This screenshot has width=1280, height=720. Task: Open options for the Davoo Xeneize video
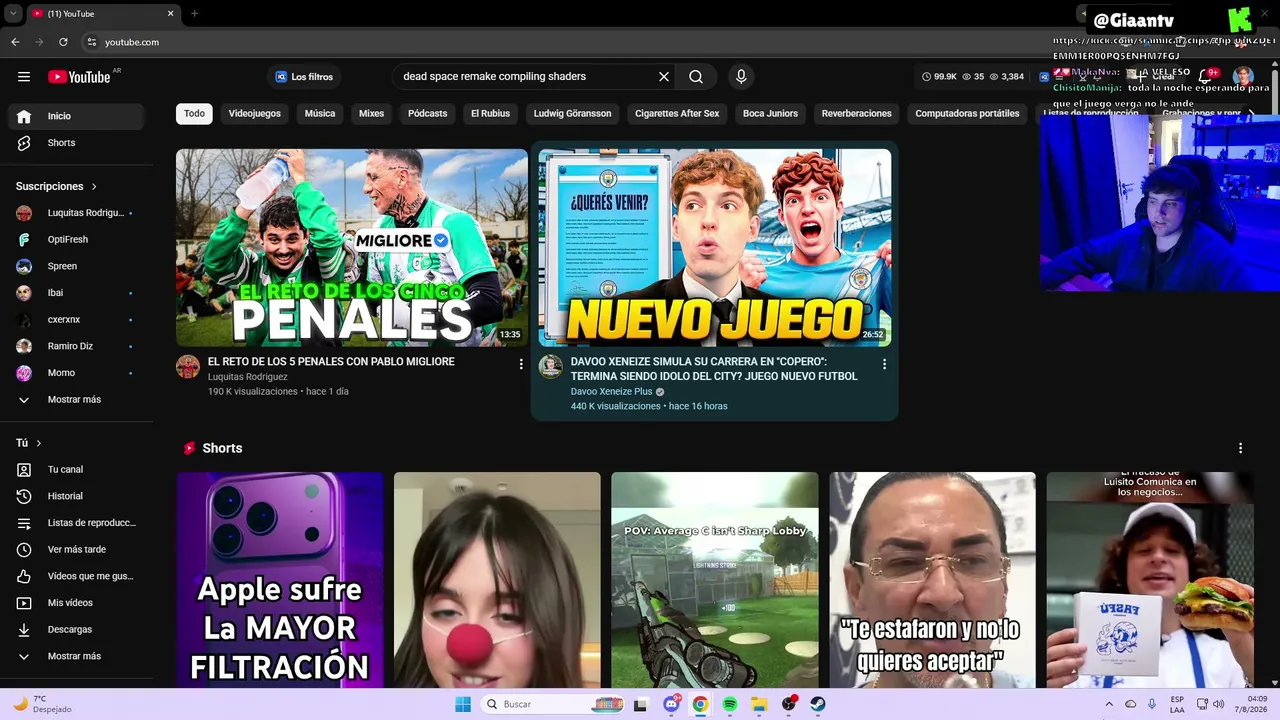pos(884,364)
